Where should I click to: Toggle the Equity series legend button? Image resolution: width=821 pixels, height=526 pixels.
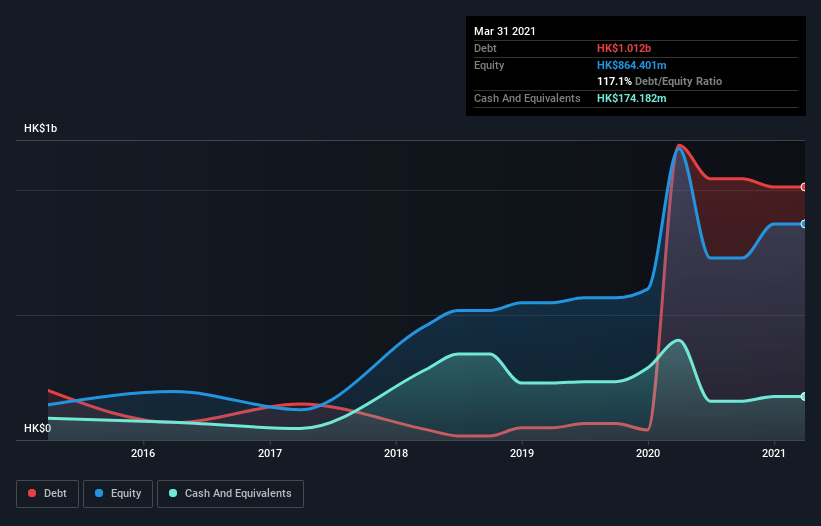(118, 494)
